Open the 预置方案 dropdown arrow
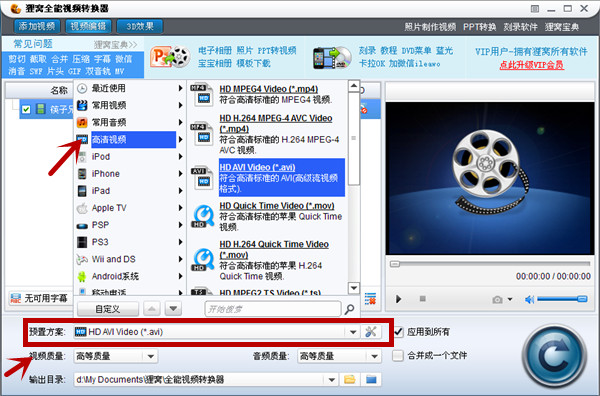Image resolution: width=600 pixels, height=396 pixels. click(353, 332)
